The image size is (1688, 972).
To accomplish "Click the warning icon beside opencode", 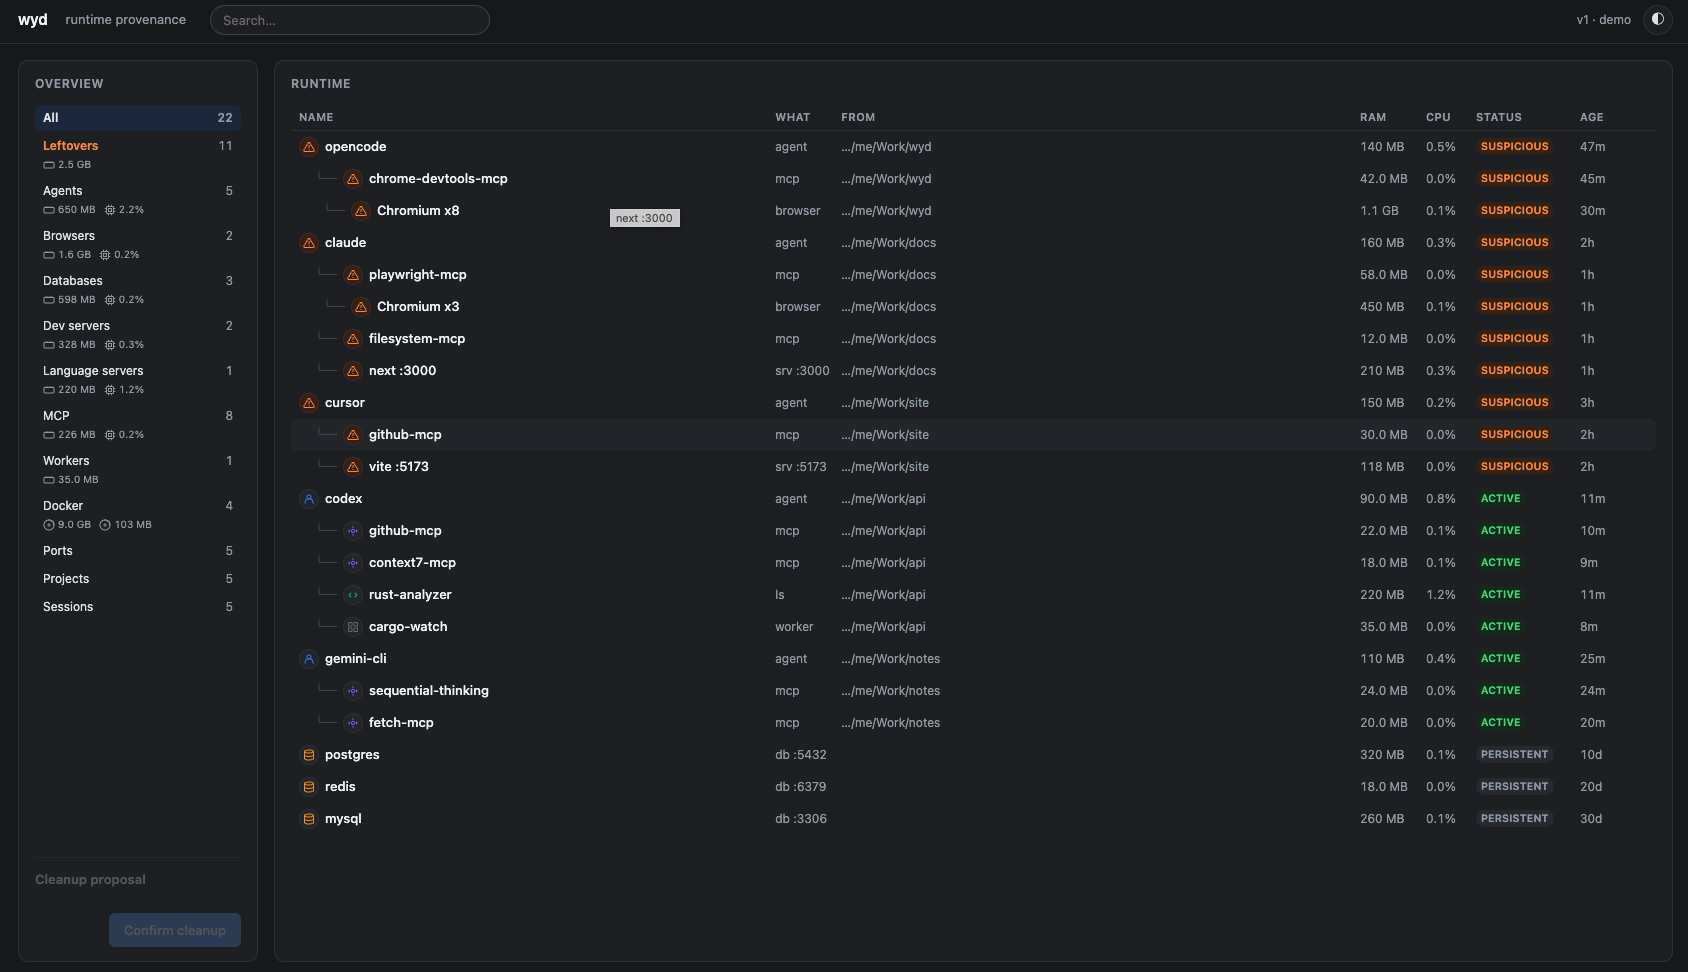I will [309, 147].
